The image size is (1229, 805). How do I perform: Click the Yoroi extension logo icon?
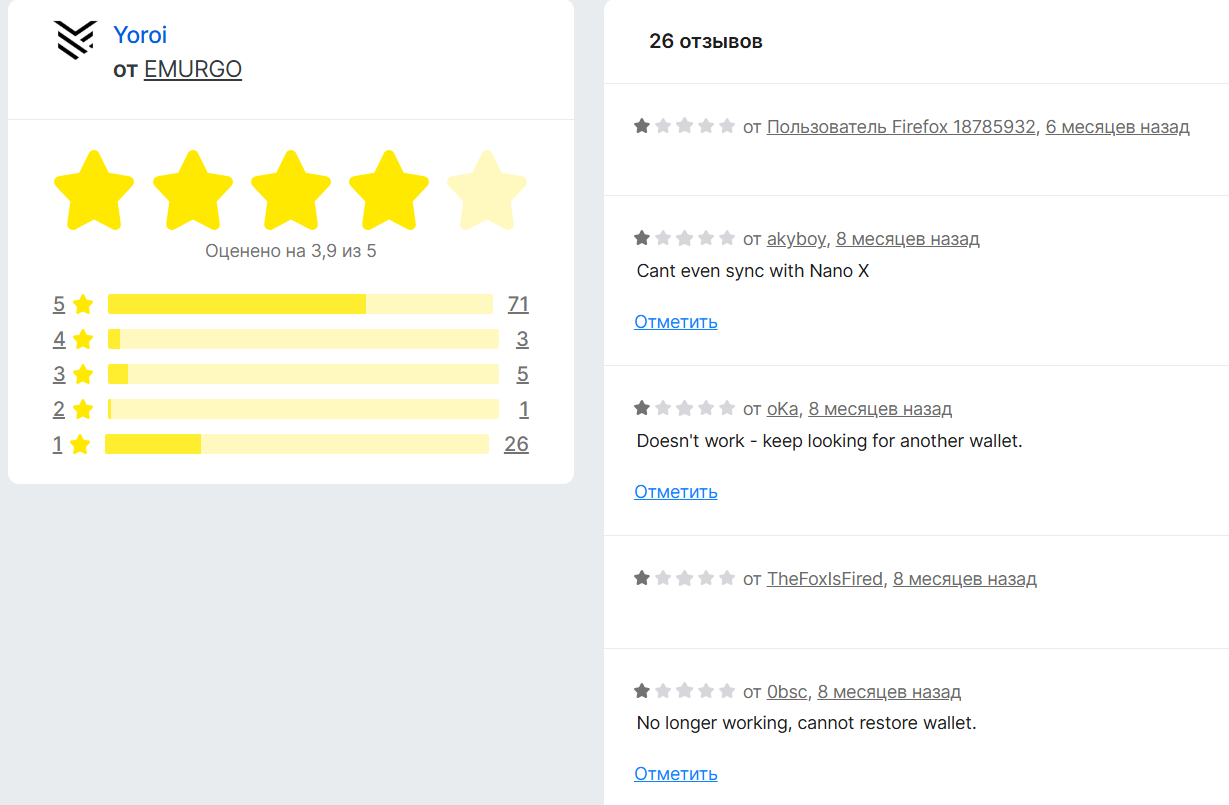[x=74, y=40]
